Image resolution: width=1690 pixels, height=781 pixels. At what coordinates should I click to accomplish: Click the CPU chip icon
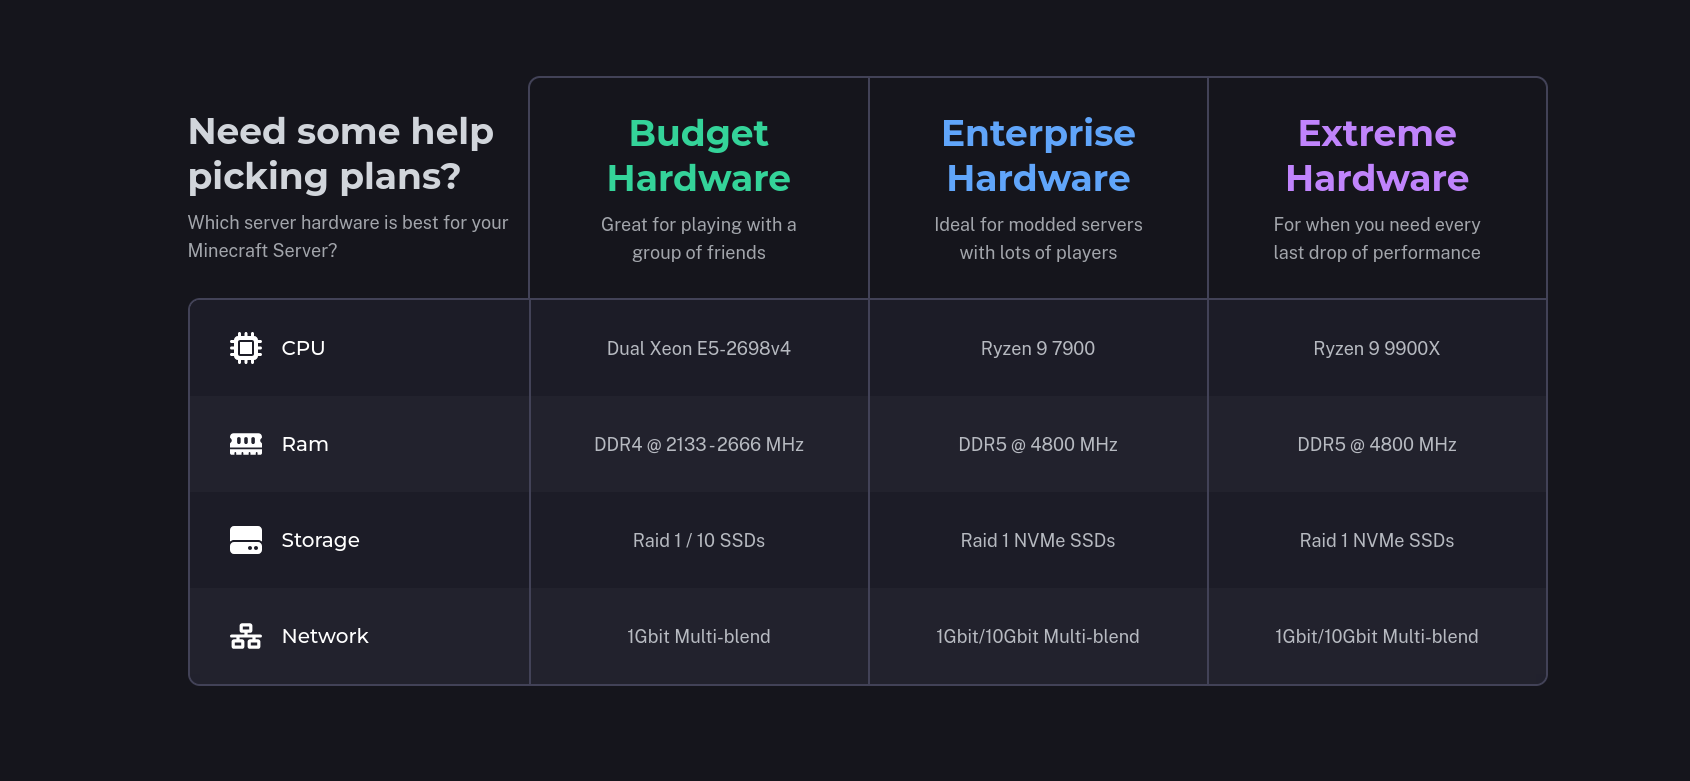[x=246, y=348]
